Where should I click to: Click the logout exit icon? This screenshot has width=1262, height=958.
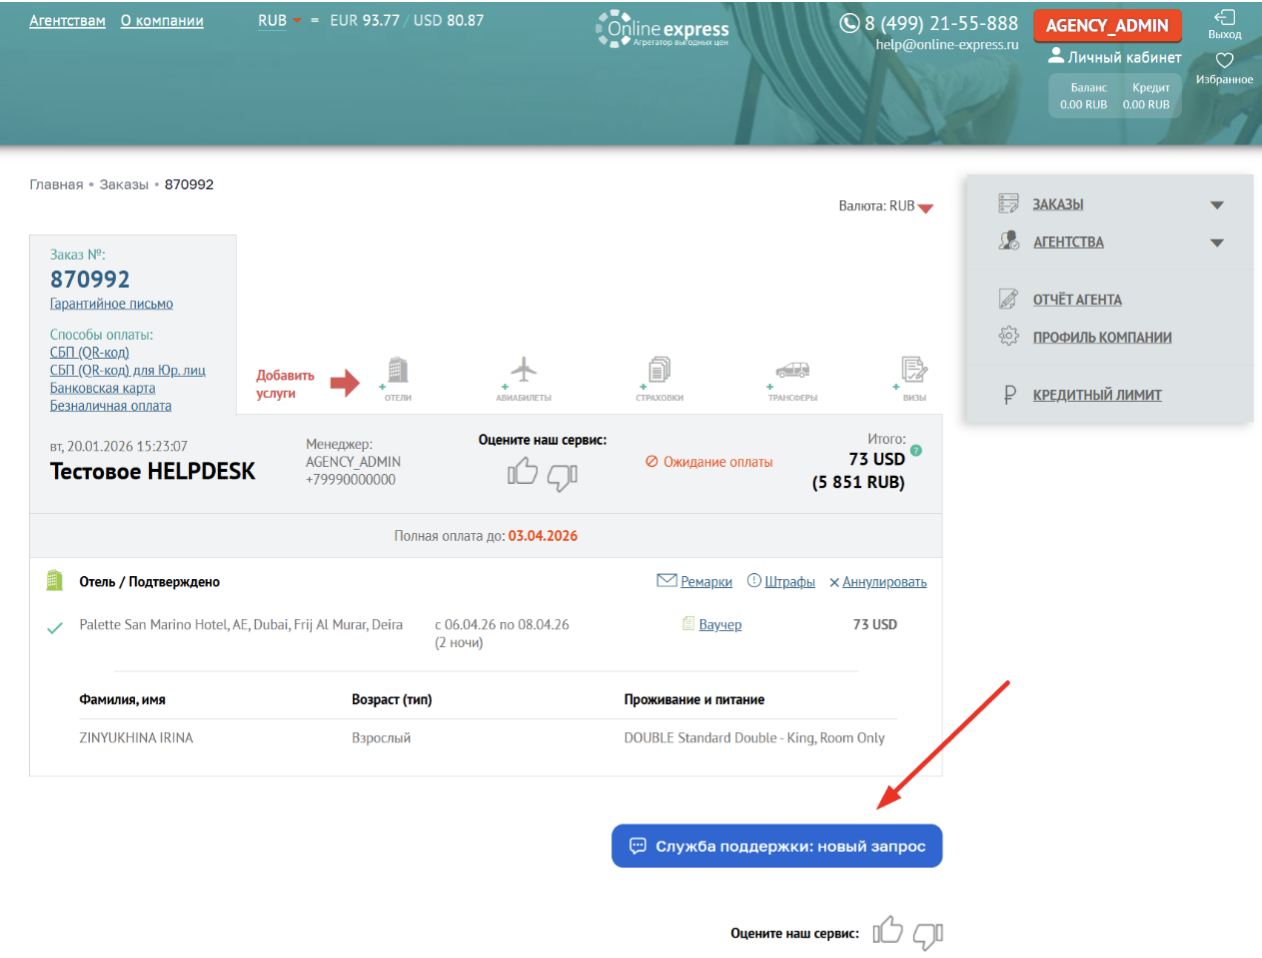coord(1224,18)
